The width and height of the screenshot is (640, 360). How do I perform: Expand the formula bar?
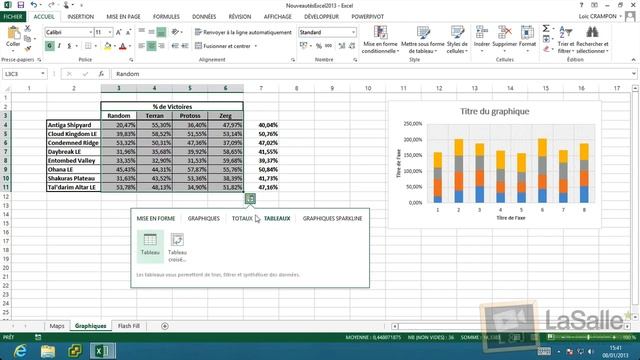pos(633,74)
